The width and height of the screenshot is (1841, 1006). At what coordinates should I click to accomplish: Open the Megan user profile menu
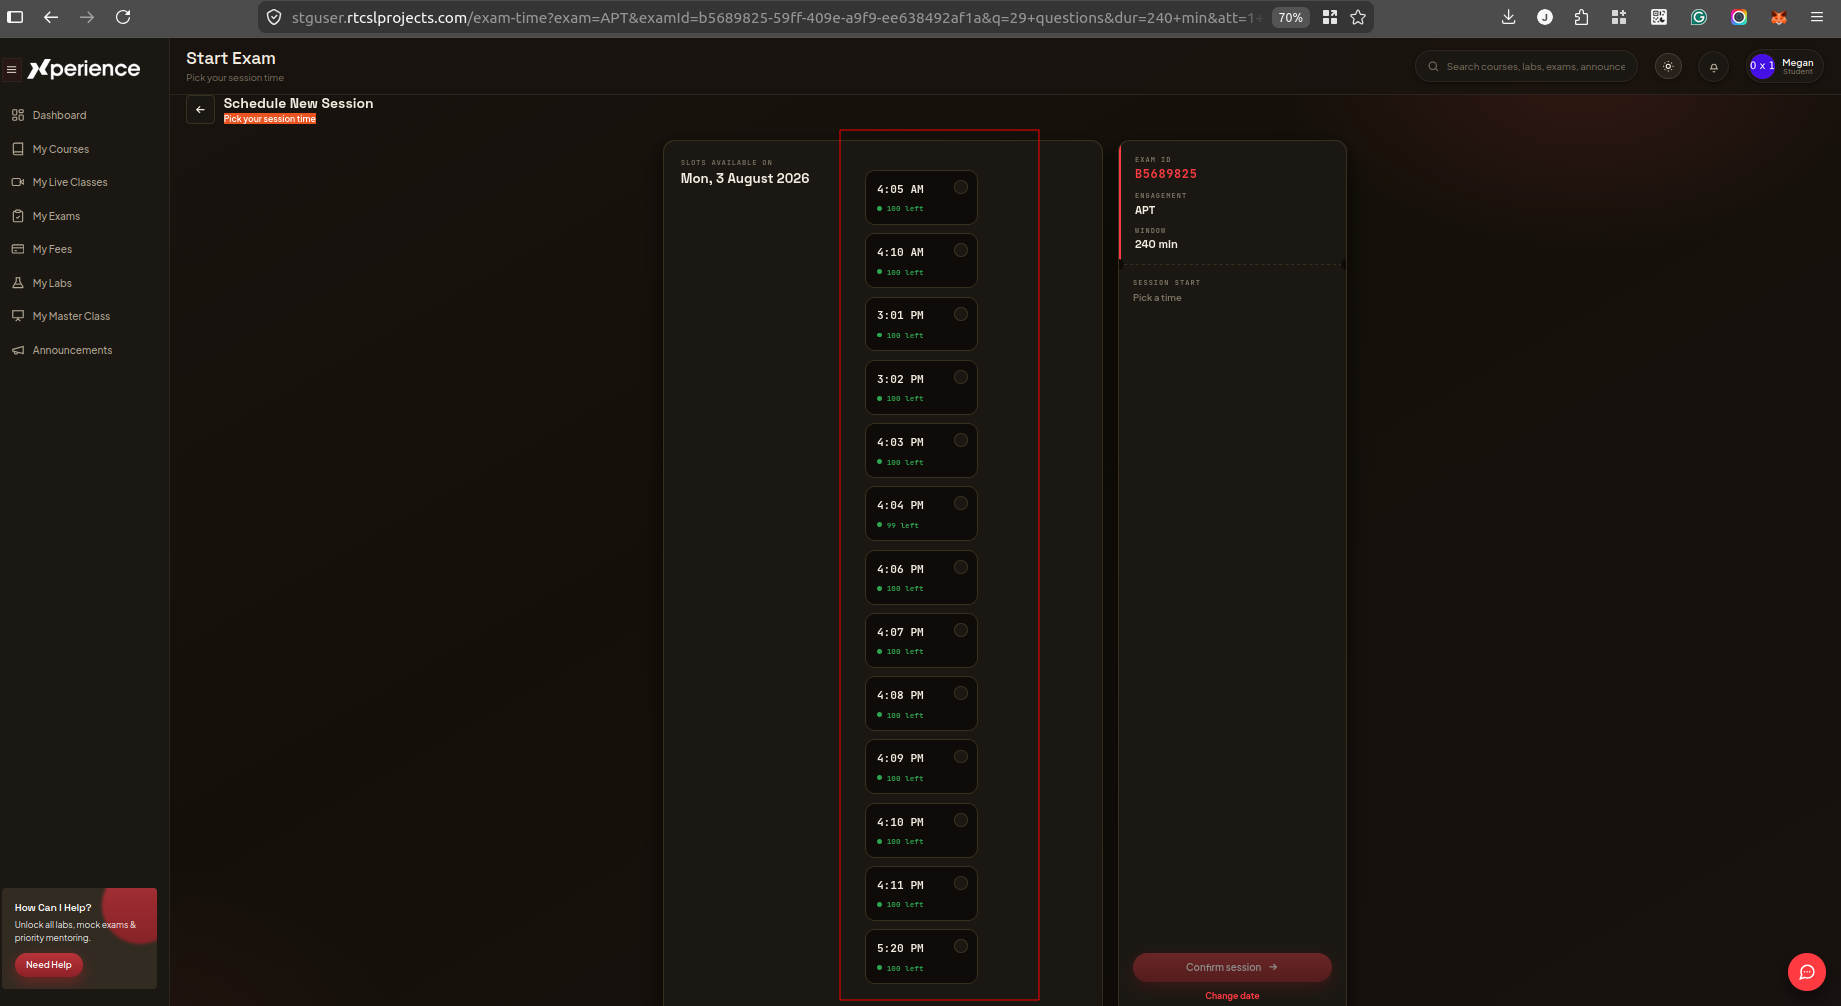(x=1785, y=66)
